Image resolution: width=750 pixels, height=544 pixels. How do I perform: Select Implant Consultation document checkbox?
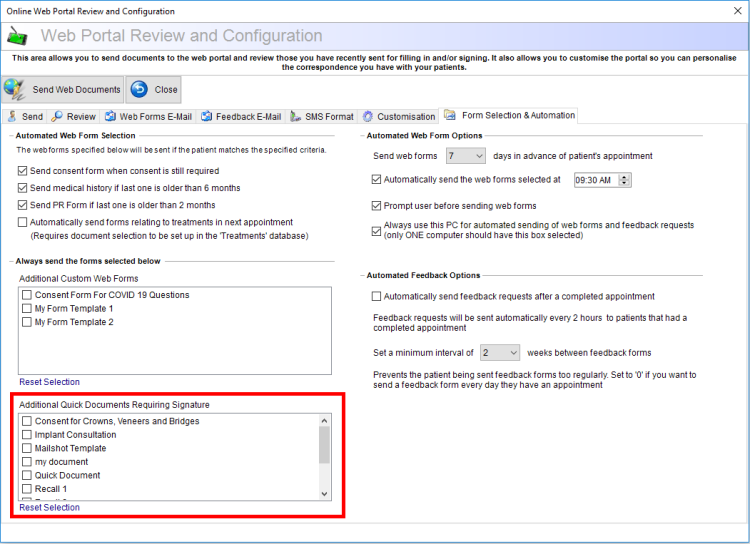(x=27, y=434)
